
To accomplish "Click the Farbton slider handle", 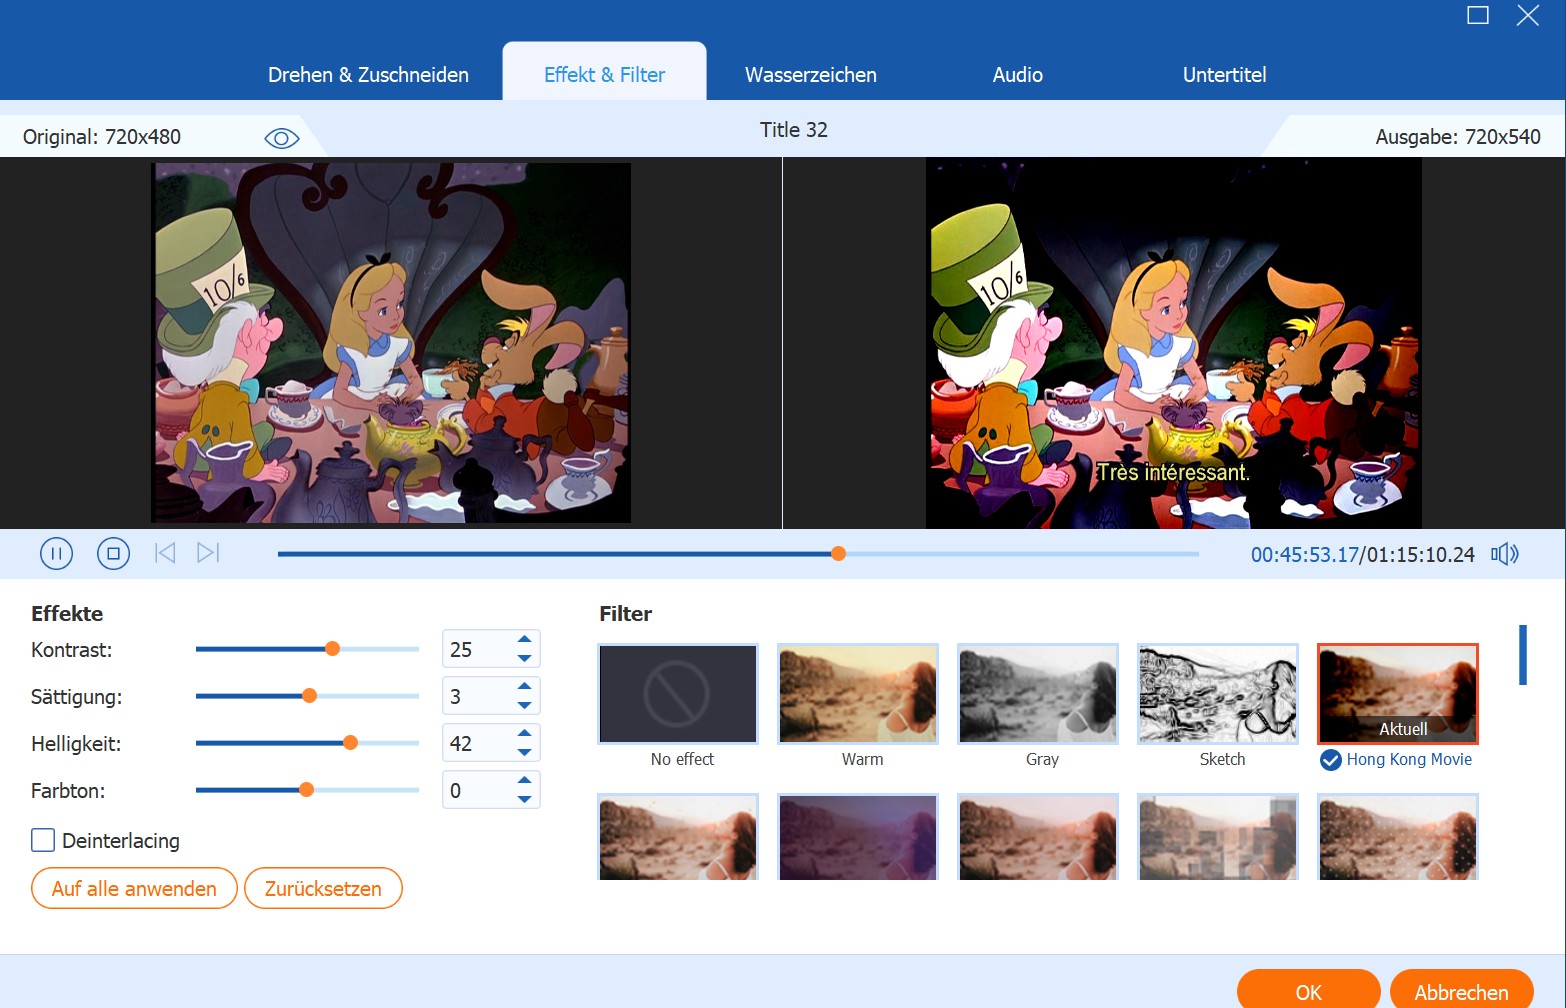I will pos(306,790).
